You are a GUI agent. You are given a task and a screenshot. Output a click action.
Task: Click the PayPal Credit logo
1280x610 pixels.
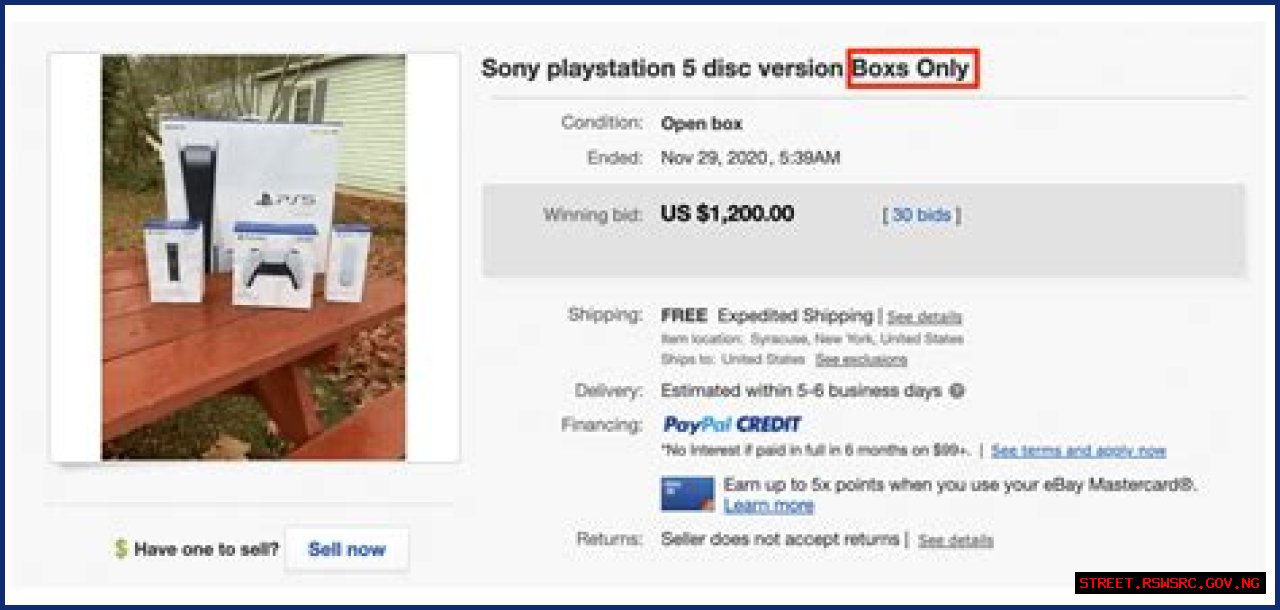[732, 424]
